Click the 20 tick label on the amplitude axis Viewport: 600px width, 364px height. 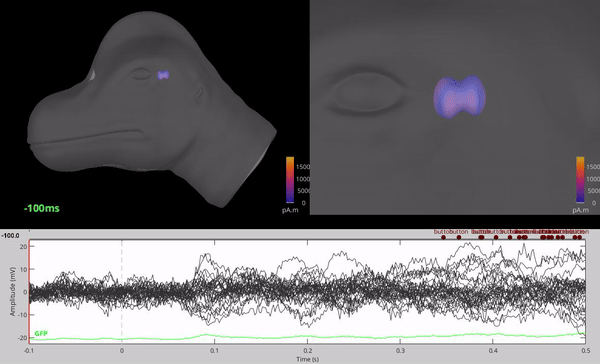pyautogui.click(x=23, y=246)
